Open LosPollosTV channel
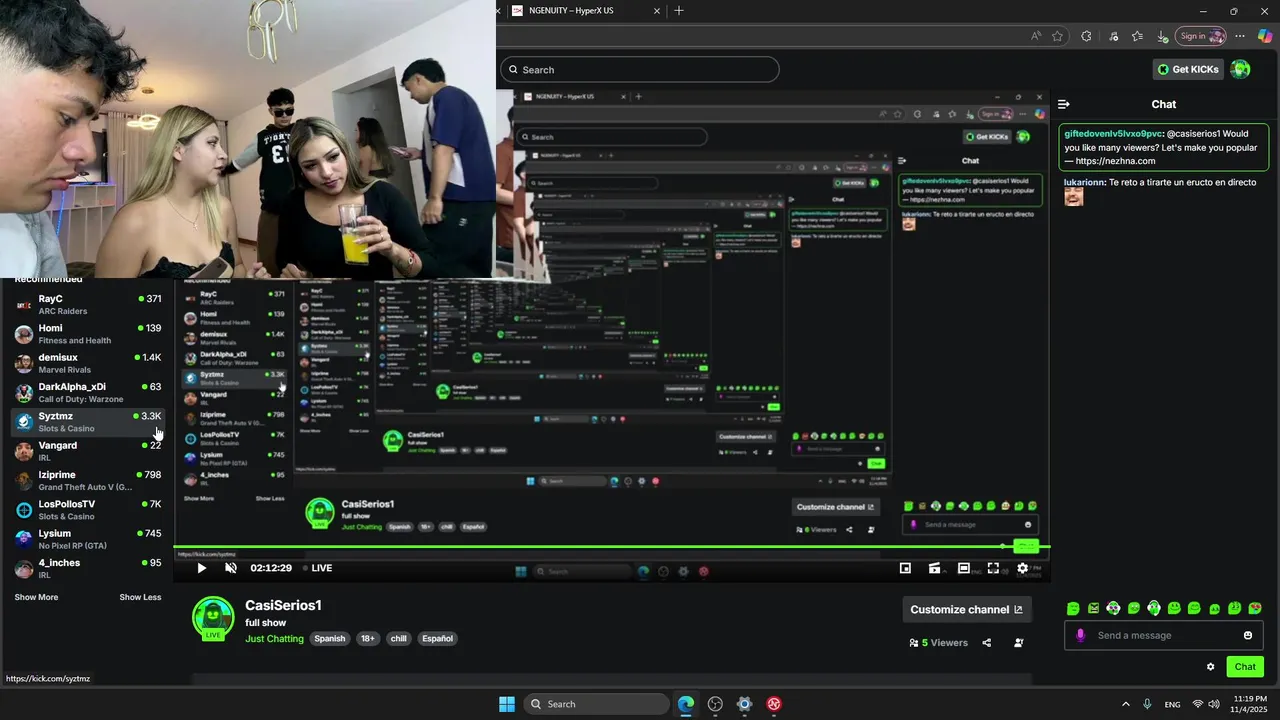 [88, 510]
